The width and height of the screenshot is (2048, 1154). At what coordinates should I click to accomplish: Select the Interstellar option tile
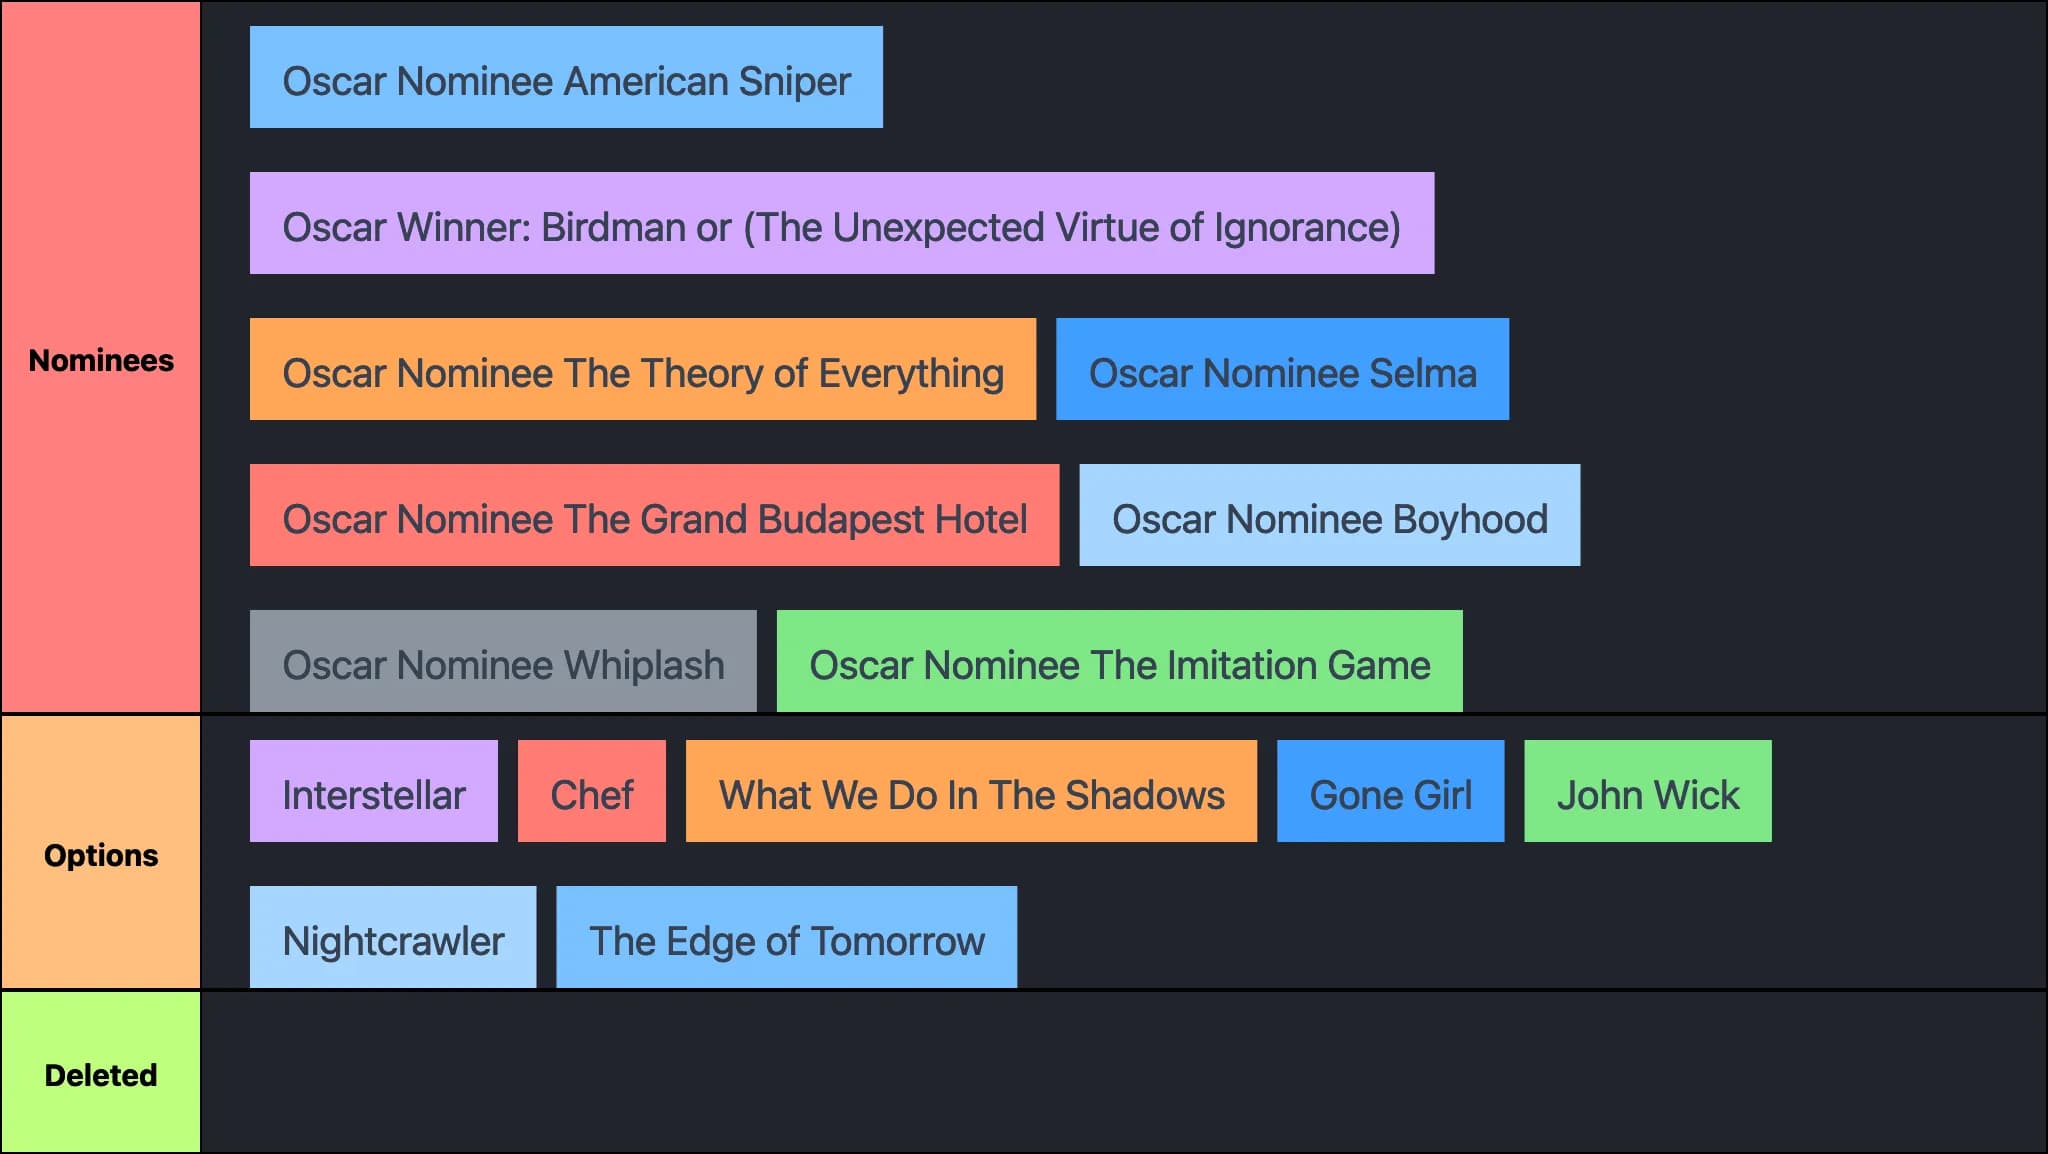373,792
